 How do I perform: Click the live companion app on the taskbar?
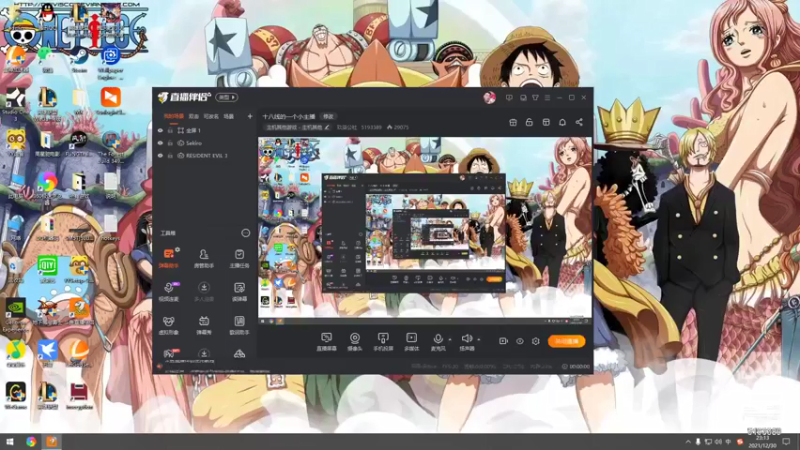coord(52,442)
